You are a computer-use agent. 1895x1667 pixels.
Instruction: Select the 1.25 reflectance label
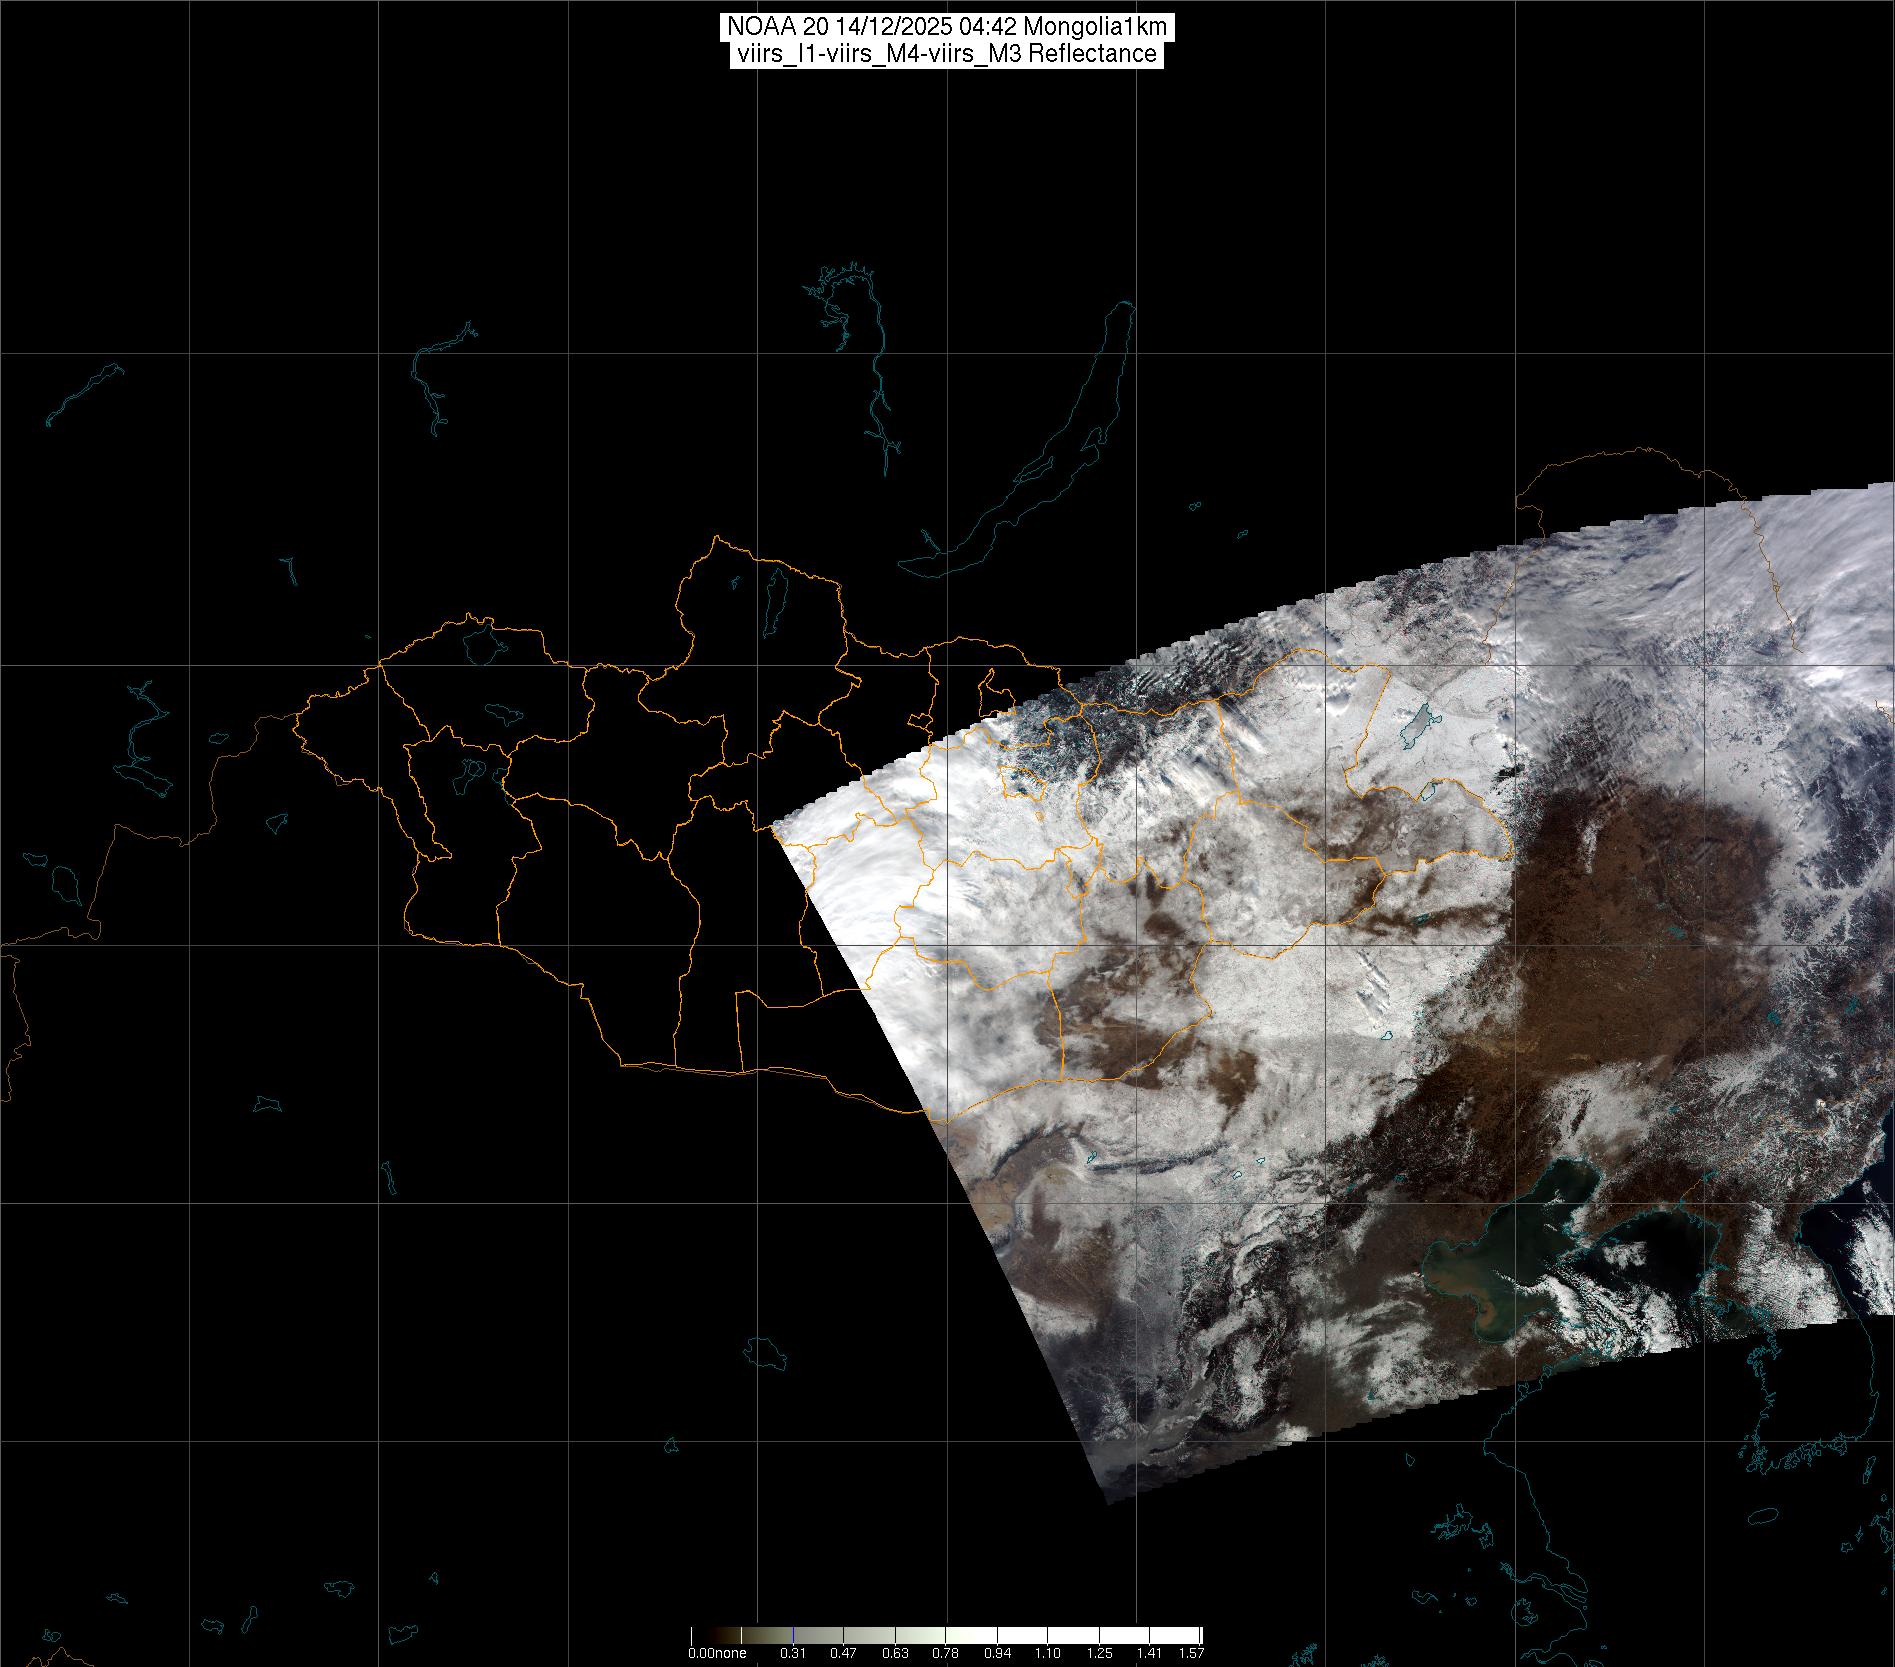[1099, 1653]
